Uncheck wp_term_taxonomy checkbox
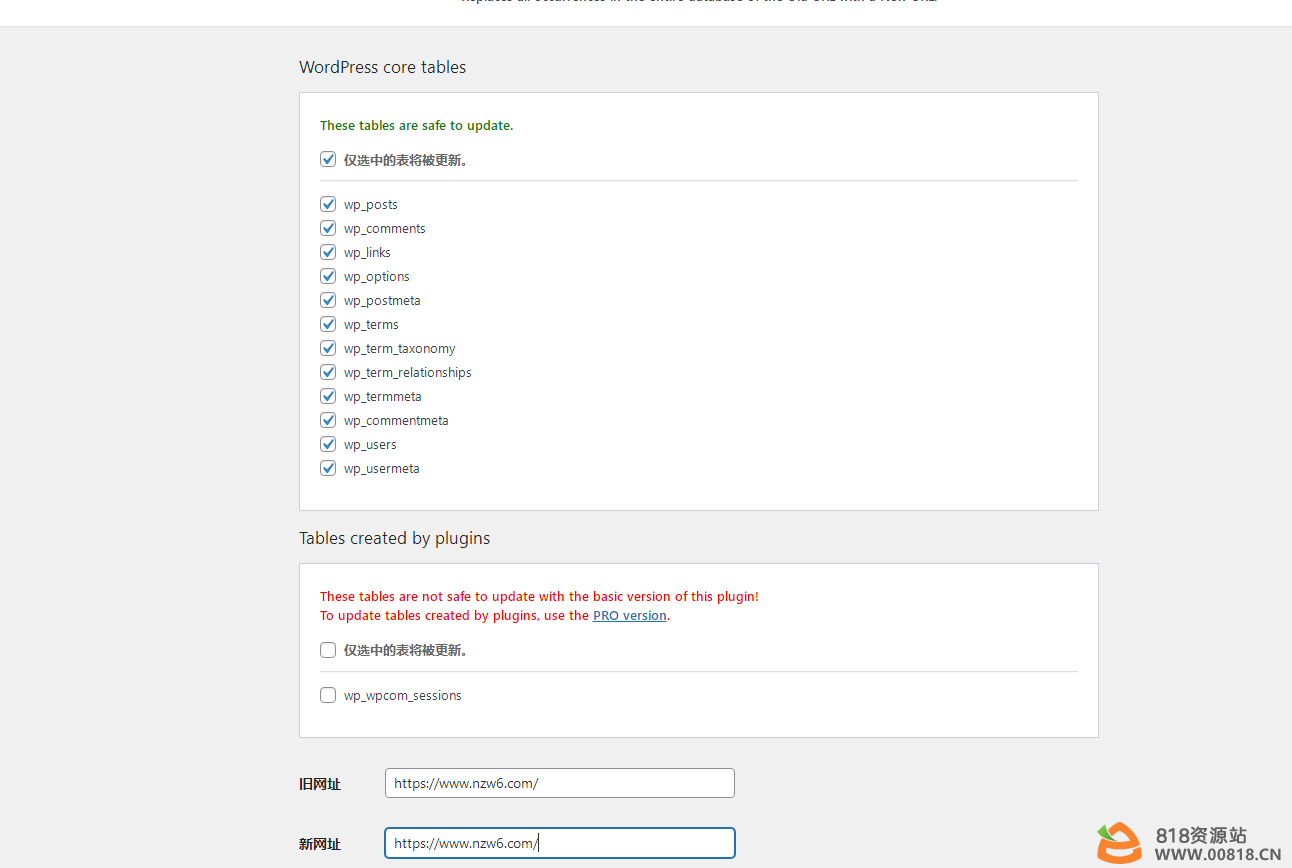 tap(328, 348)
